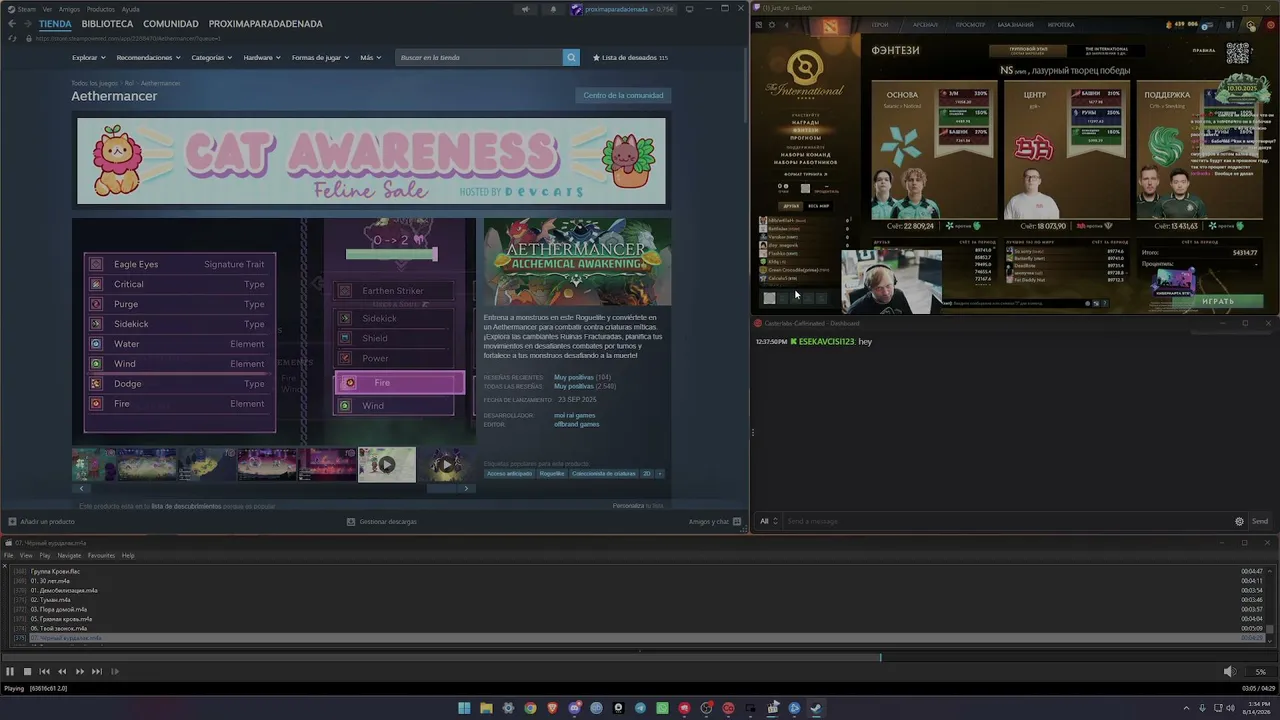
Task: Click Send arrow in Casterlabs chat
Action: pos(1259,521)
